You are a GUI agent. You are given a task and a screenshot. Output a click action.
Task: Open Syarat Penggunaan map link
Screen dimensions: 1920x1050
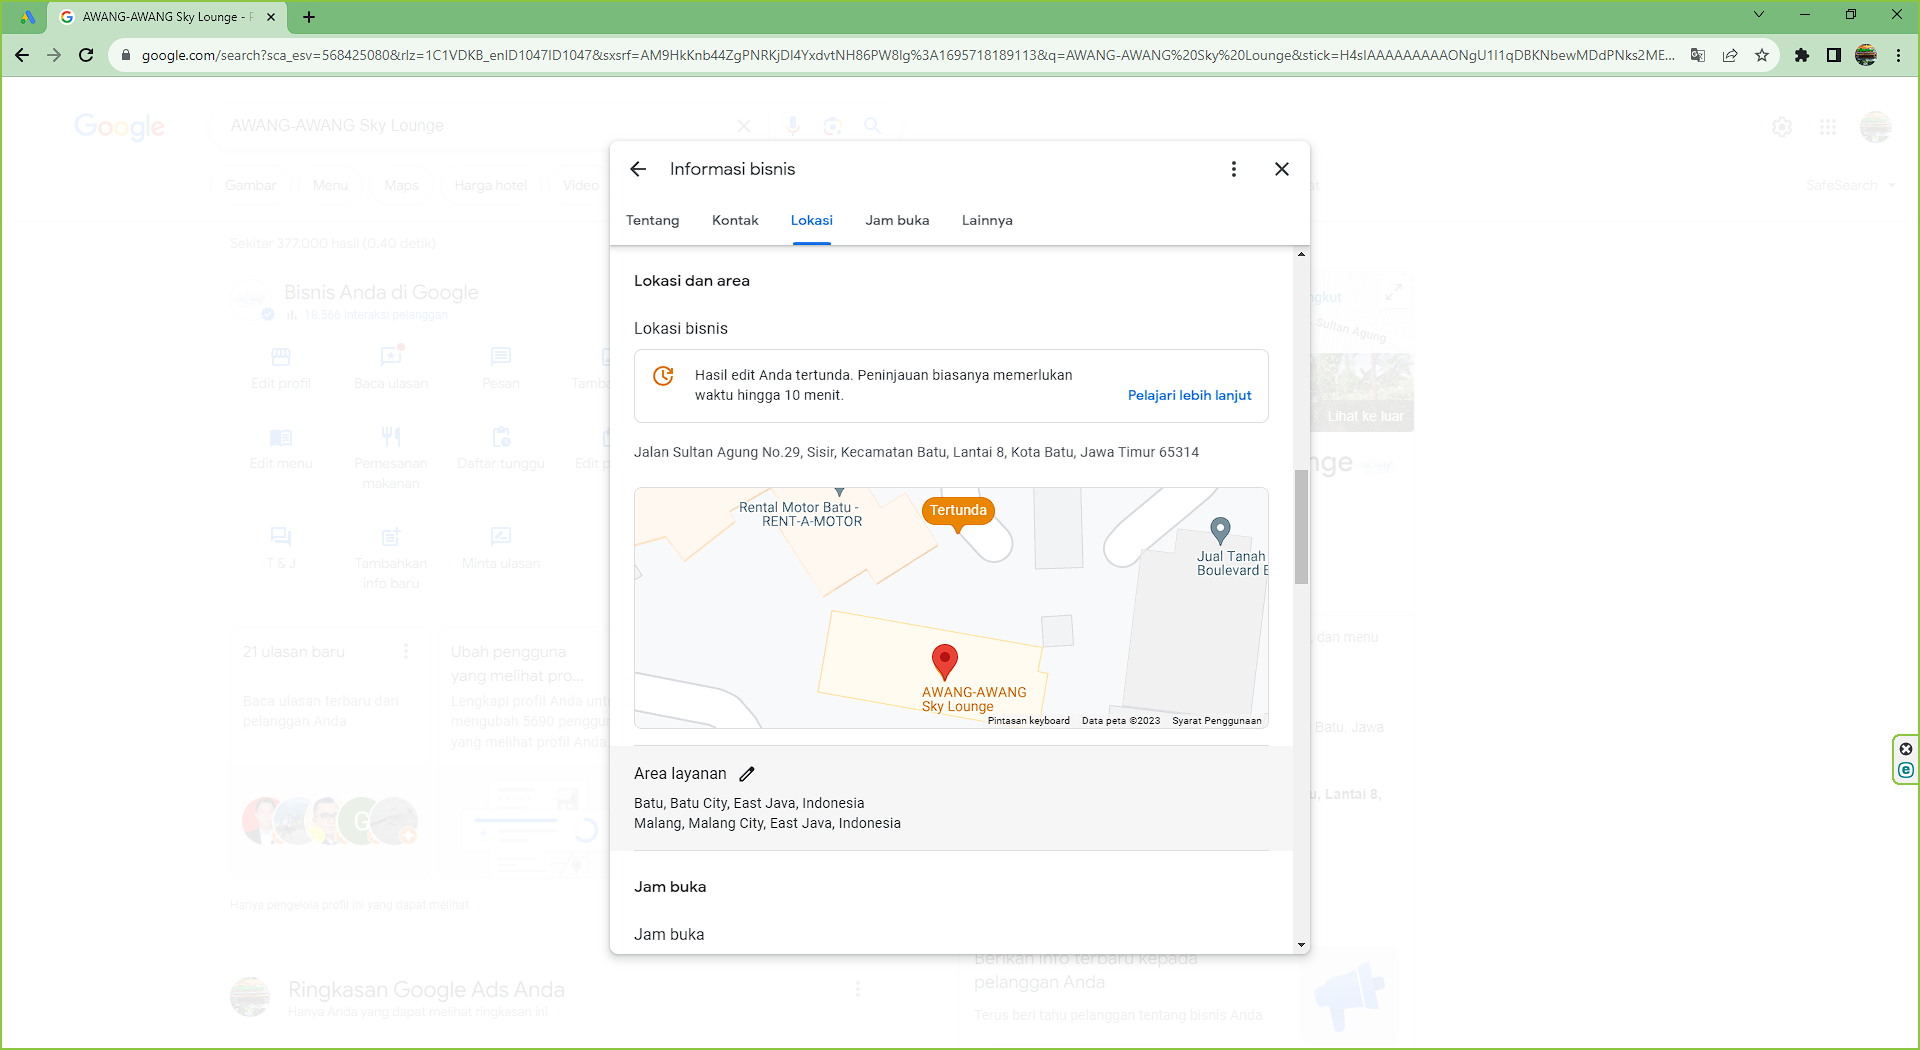tap(1216, 720)
